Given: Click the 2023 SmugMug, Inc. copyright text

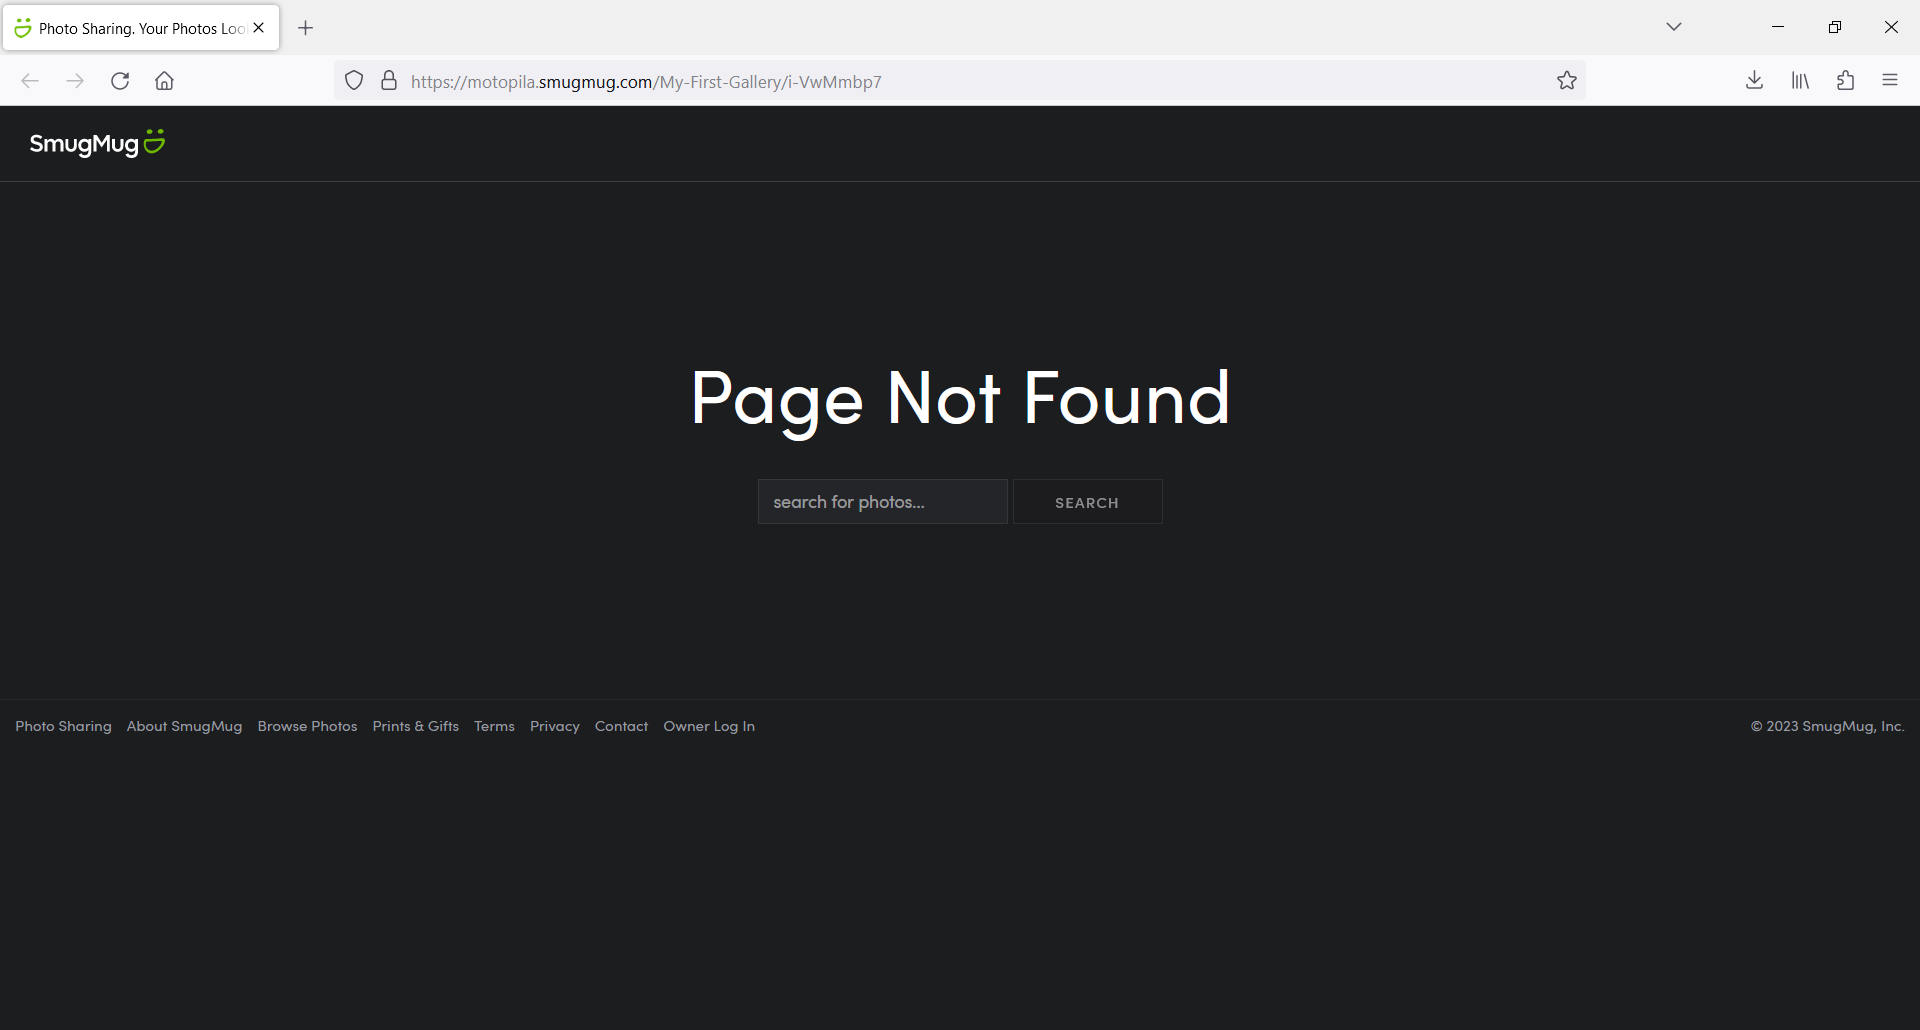Looking at the screenshot, I should pos(1827,726).
